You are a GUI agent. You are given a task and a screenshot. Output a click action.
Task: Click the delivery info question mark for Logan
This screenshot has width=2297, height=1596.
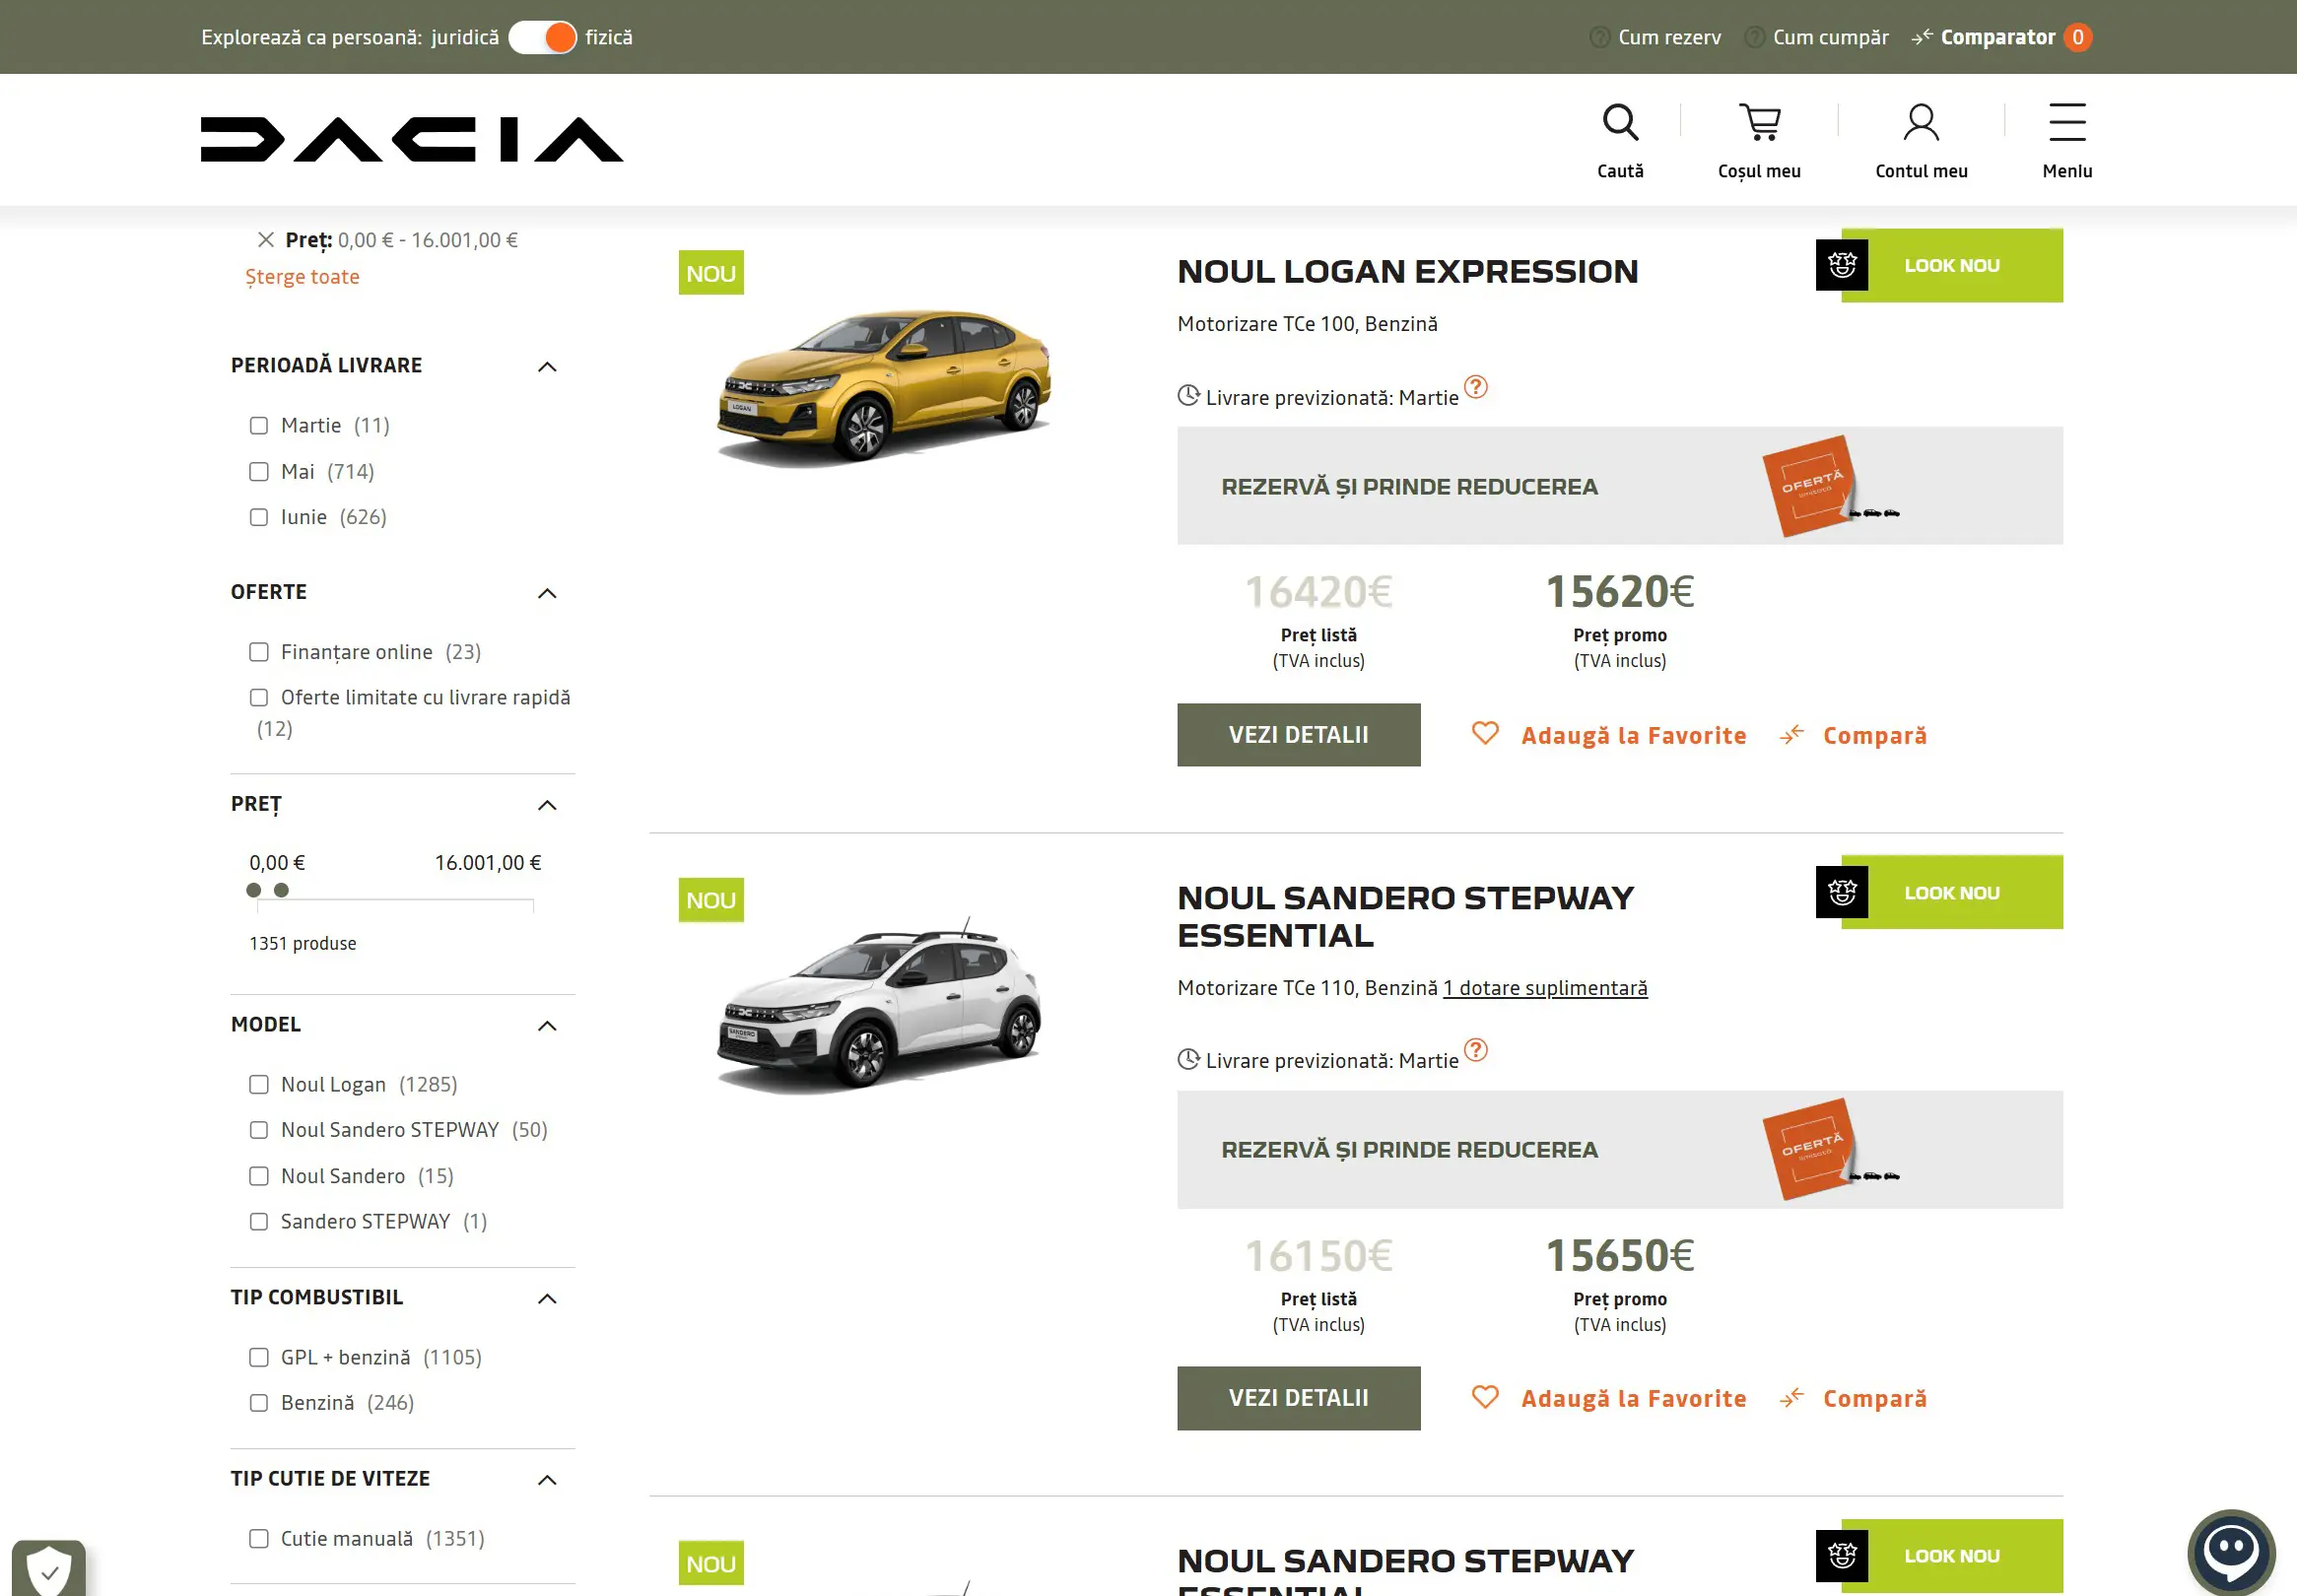[1476, 386]
